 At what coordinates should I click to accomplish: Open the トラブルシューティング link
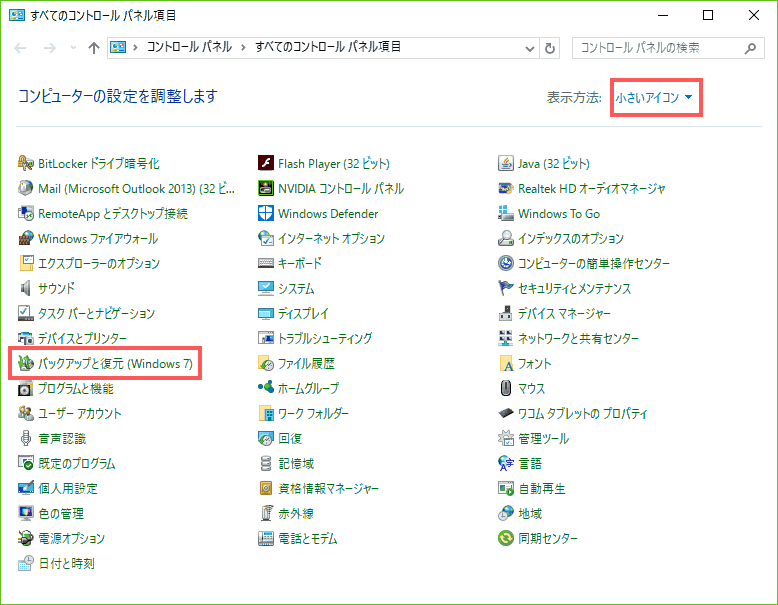click(x=325, y=338)
